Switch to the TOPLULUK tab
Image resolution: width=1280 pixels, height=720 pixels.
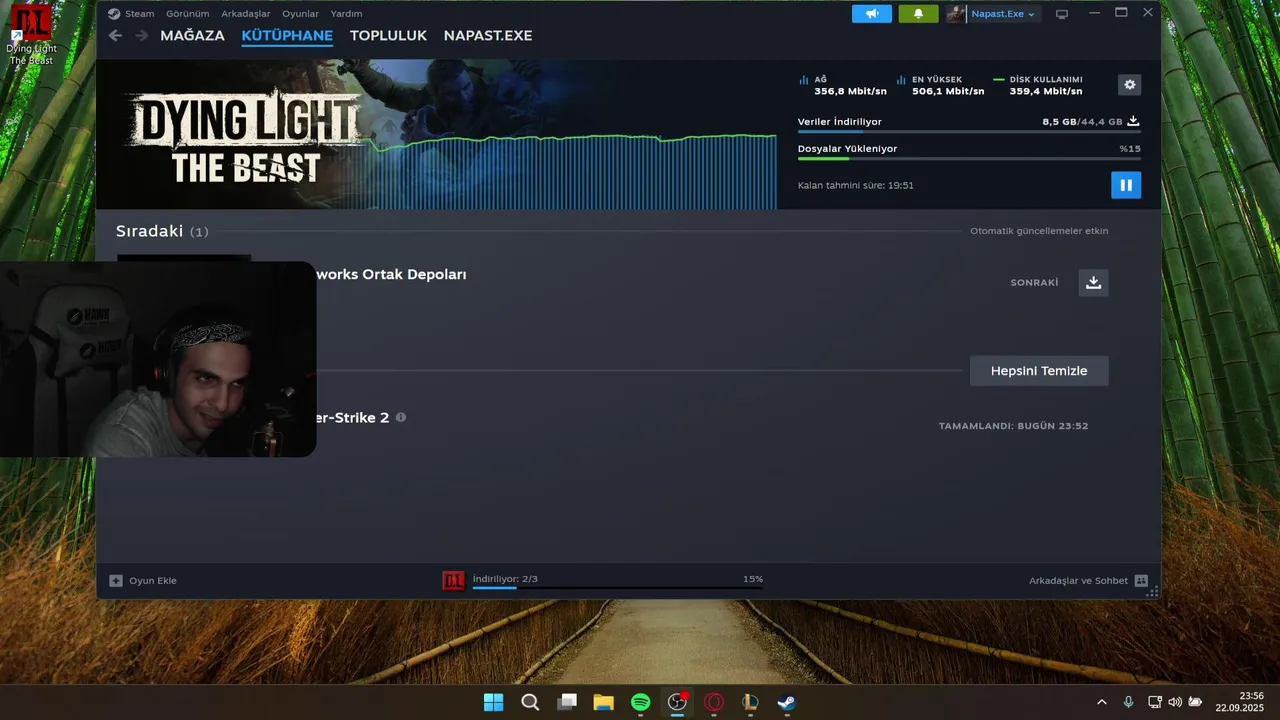click(x=388, y=35)
